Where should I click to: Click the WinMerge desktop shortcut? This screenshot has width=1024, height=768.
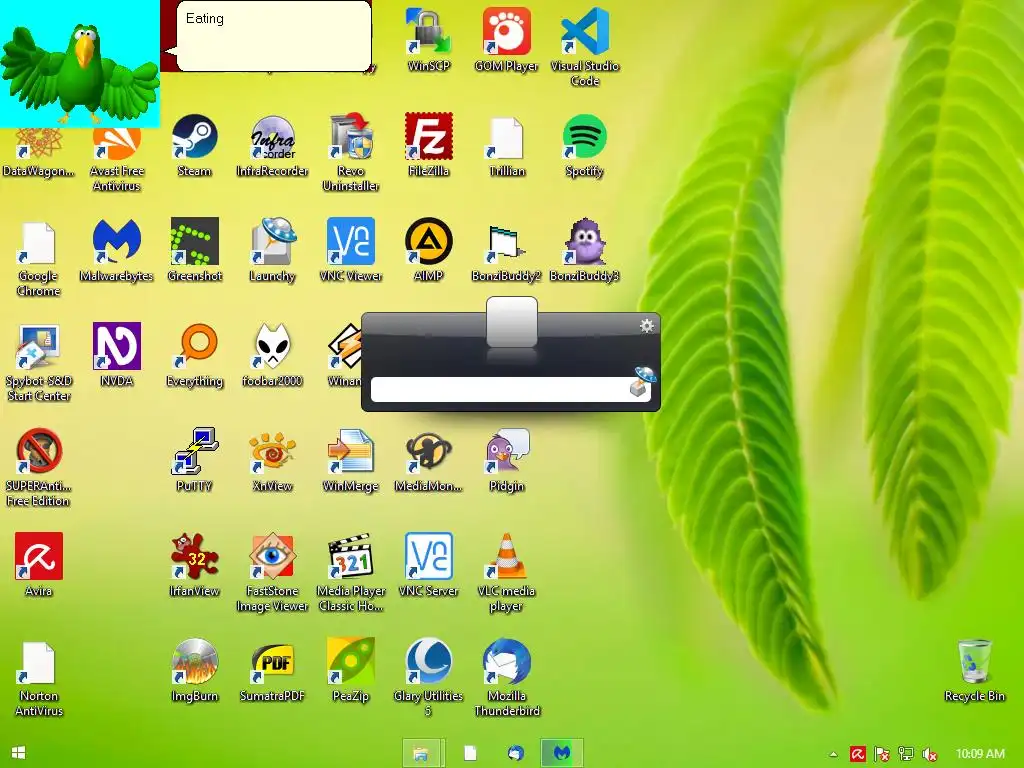(351, 460)
